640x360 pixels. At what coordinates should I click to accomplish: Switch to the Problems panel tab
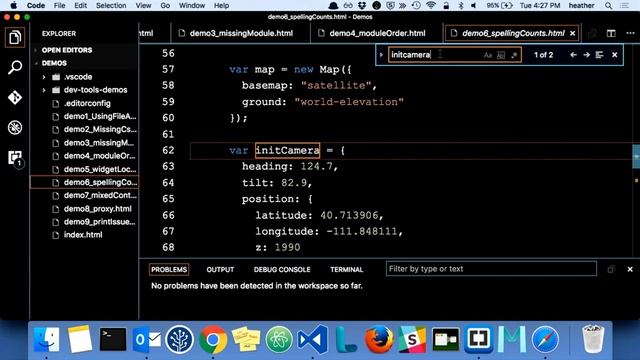[169, 269]
